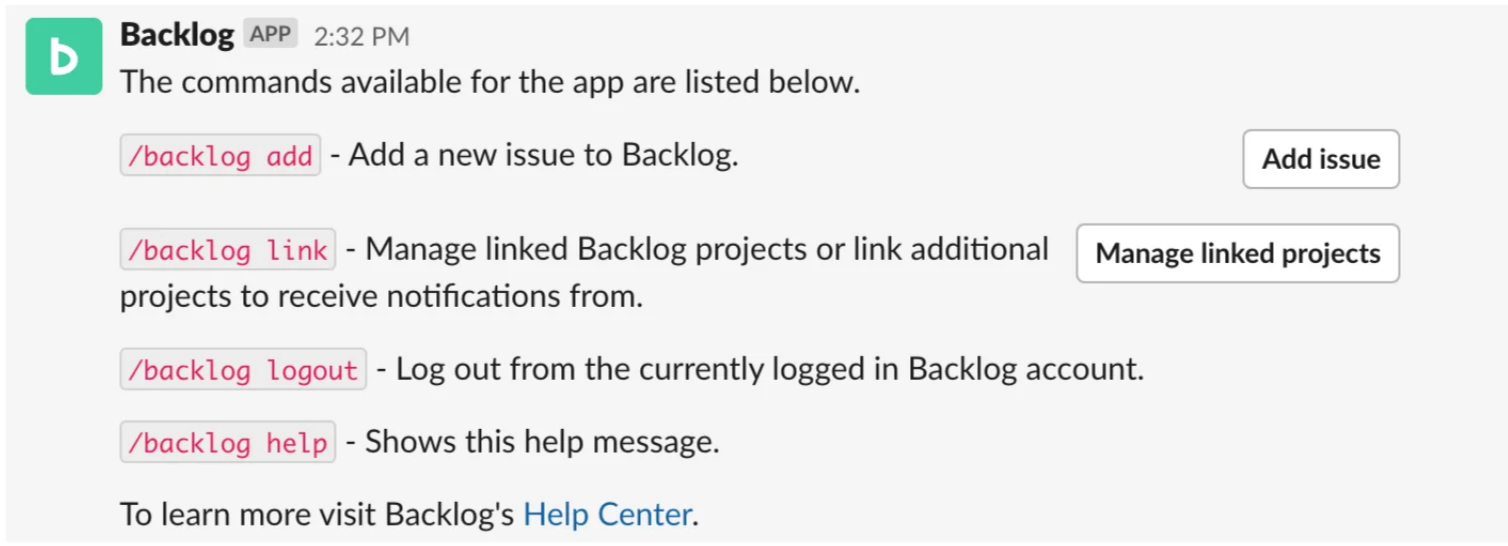Click the '/backlog link' command code
The height and width of the screenshot is (546, 1508).
pyautogui.click(x=228, y=250)
